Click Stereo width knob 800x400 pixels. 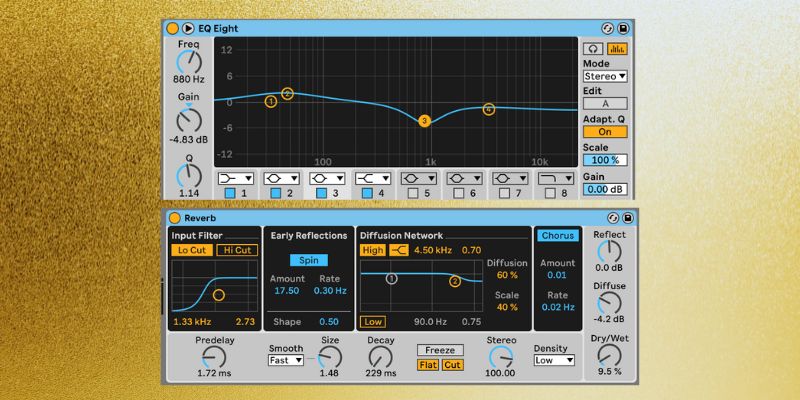click(501, 357)
